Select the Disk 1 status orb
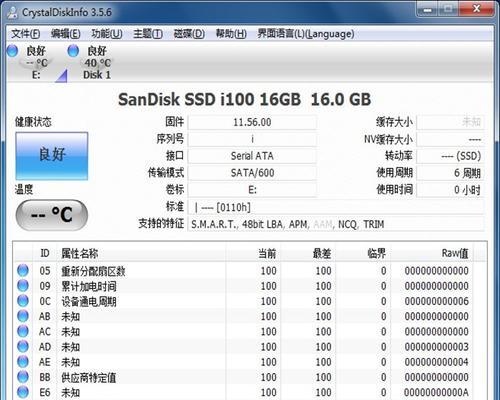The width and height of the screenshot is (500, 400). point(73,51)
